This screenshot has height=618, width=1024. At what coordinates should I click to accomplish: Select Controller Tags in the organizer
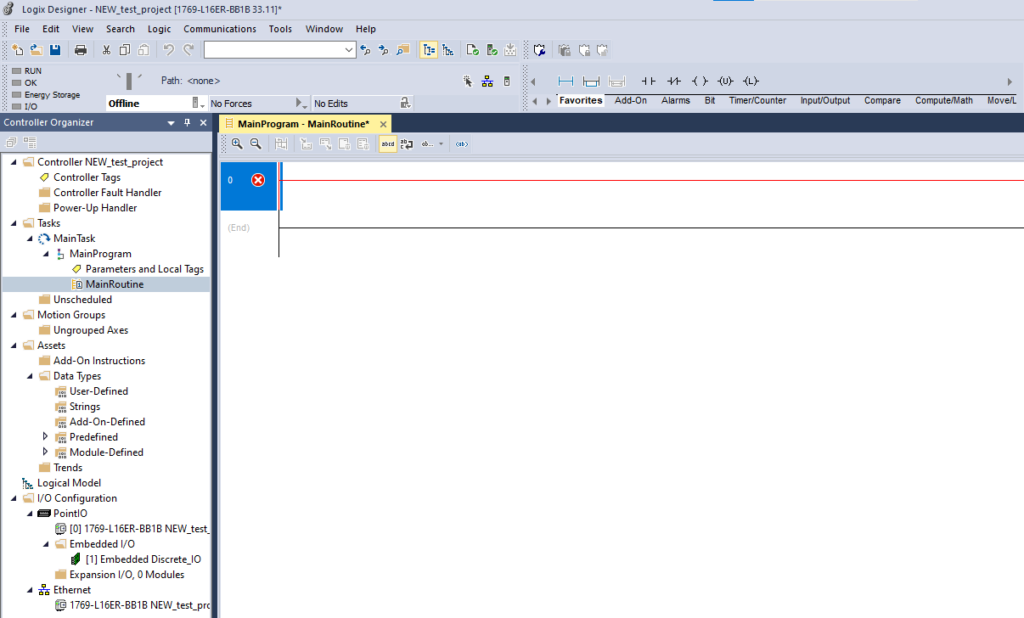[x=88, y=176]
